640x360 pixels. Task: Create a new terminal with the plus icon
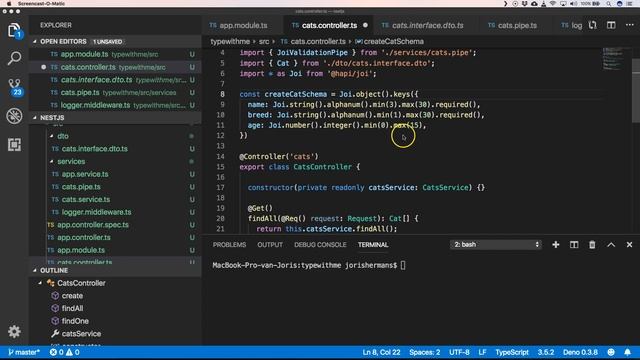[556, 244]
